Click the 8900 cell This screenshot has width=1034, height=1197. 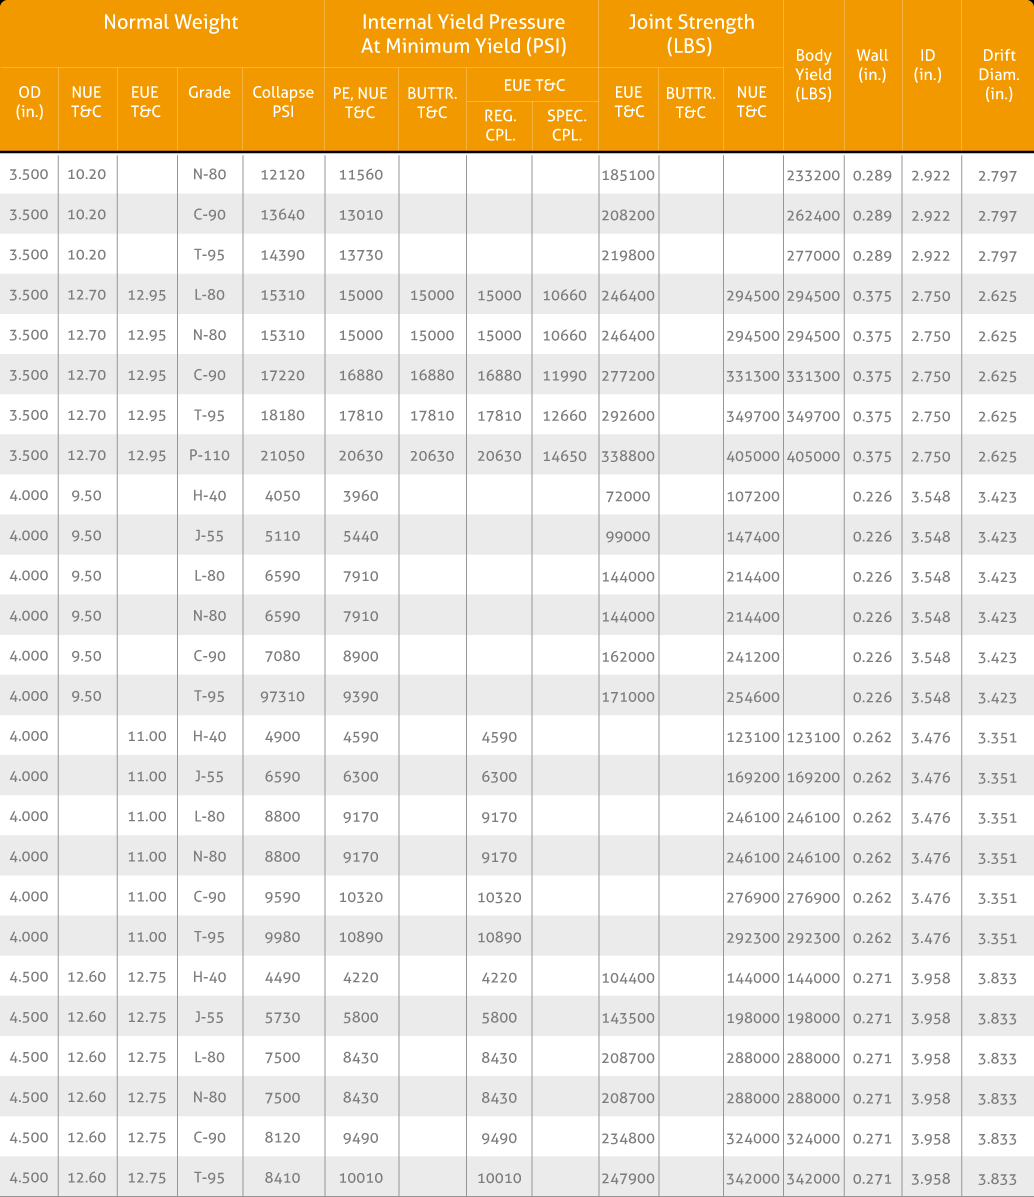360,657
